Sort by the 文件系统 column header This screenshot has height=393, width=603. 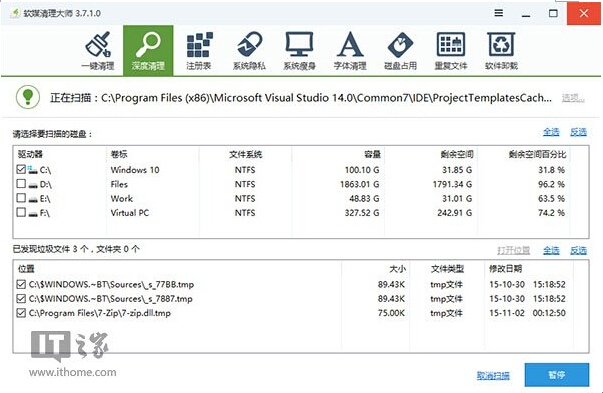coord(245,154)
